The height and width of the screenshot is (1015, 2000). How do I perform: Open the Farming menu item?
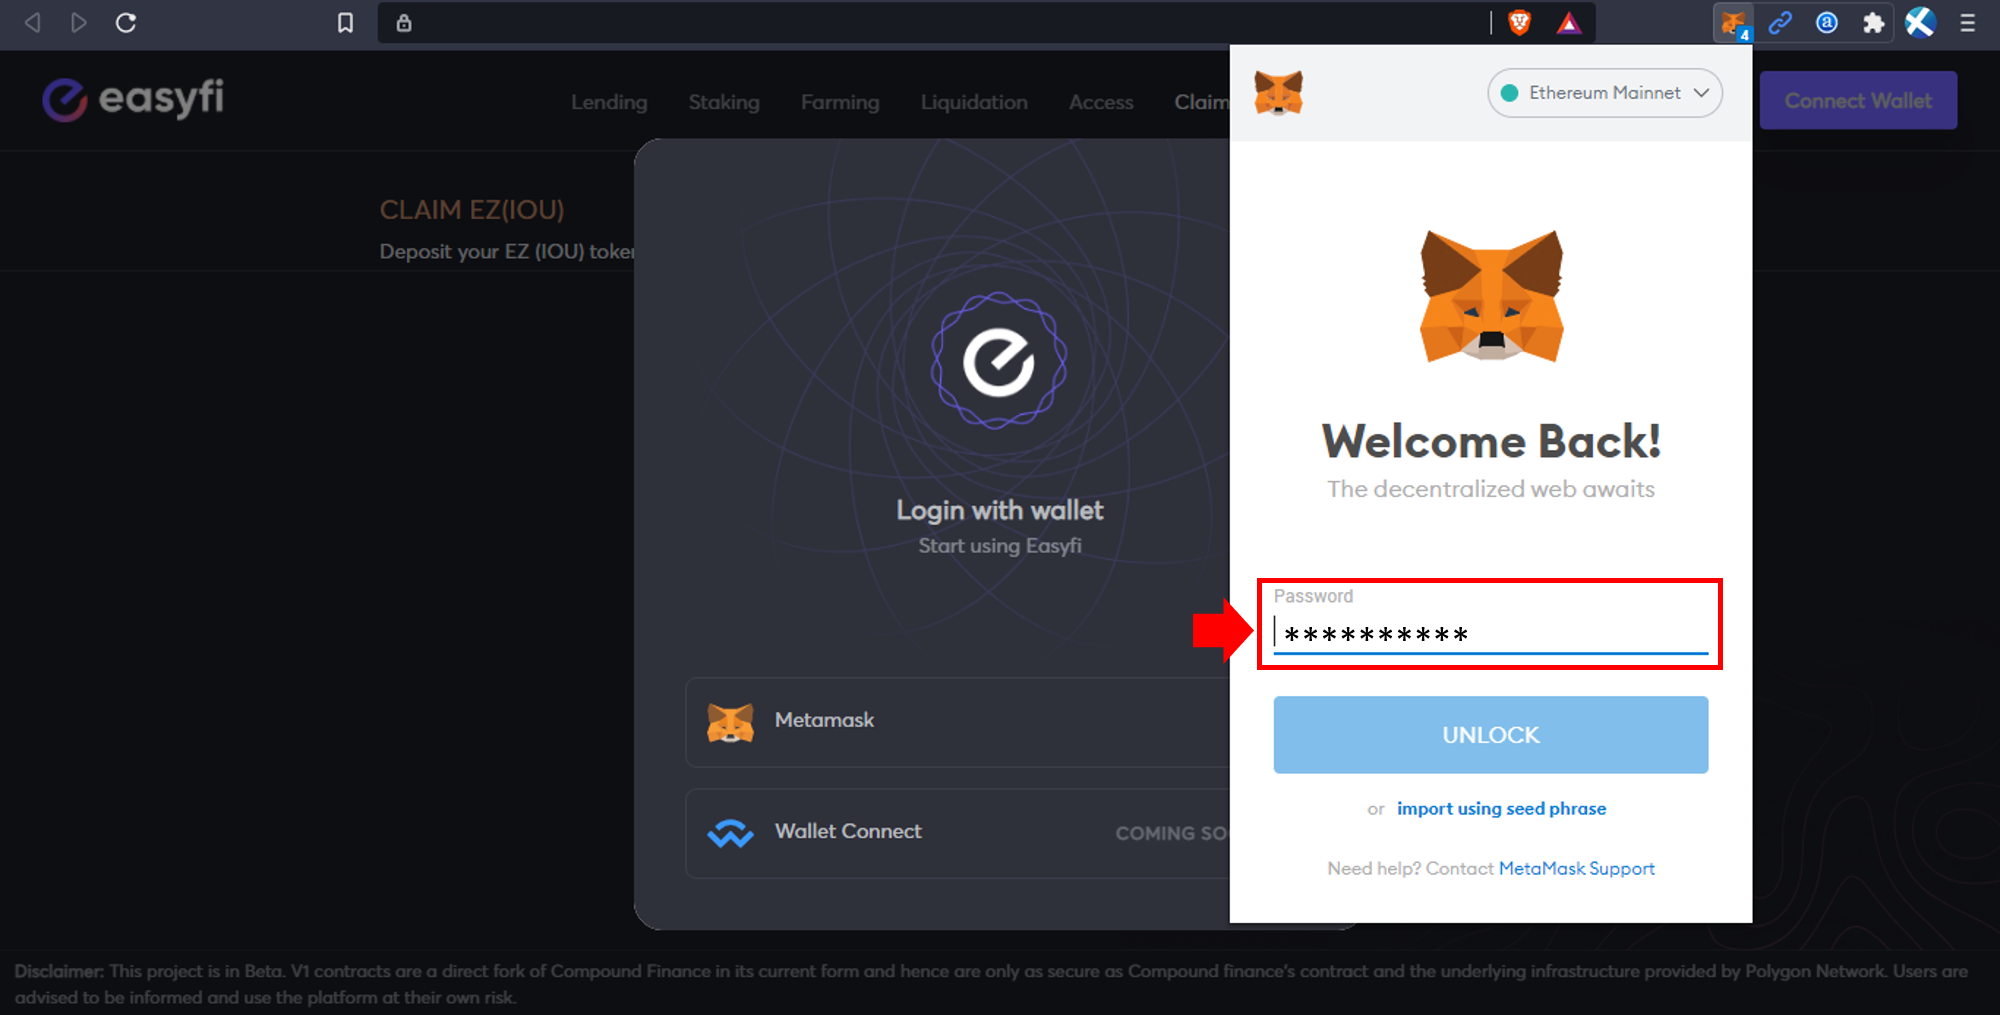pos(840,102)
